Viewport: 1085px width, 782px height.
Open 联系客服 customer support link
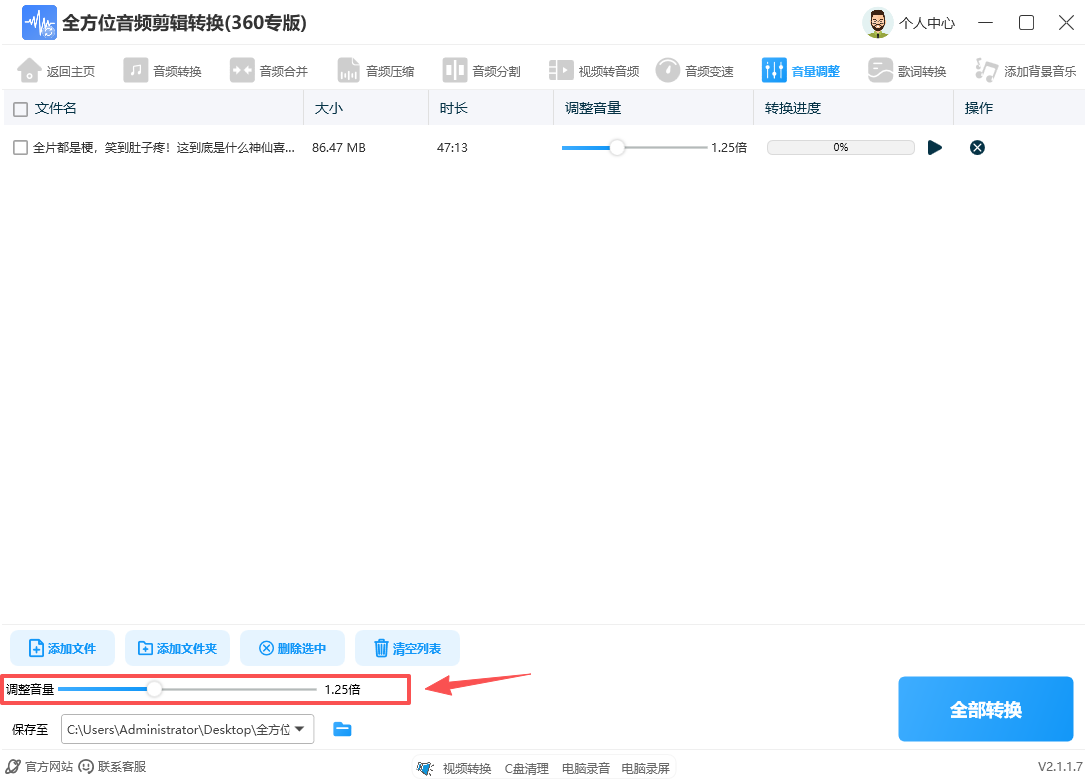pyautogui.click(x=112, y=767)
